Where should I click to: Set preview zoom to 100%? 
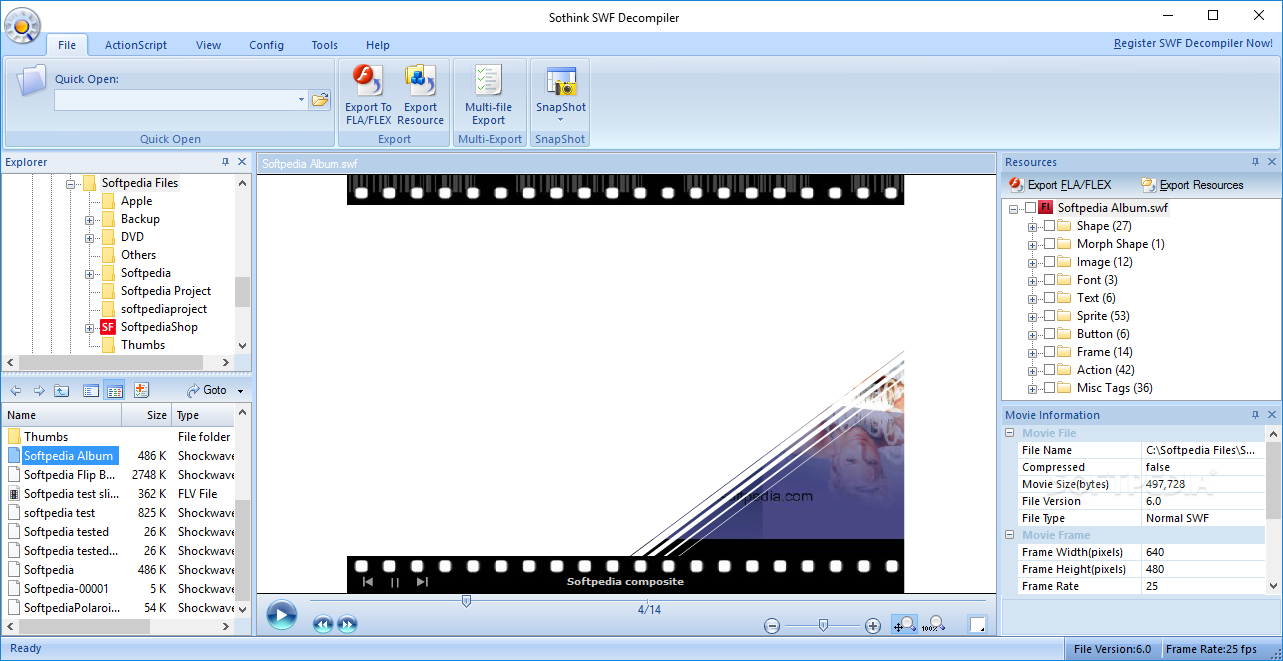coord(934,625)
